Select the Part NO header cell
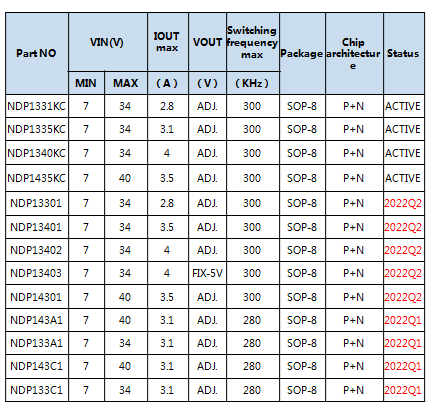The image size is (431, 409). (37, 53)
